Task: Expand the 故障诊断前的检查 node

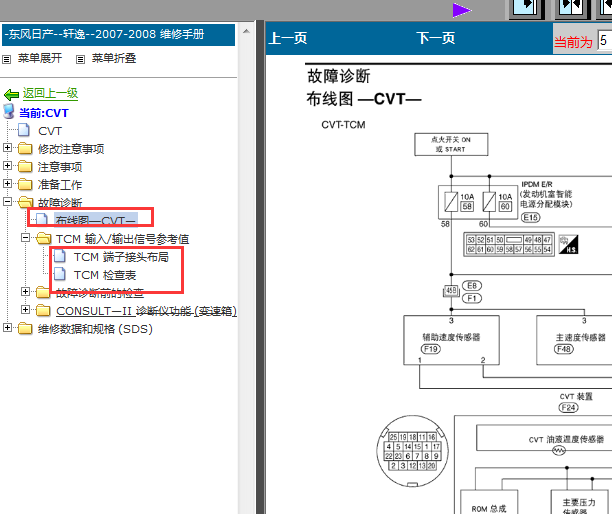Action: click(25, 291)
